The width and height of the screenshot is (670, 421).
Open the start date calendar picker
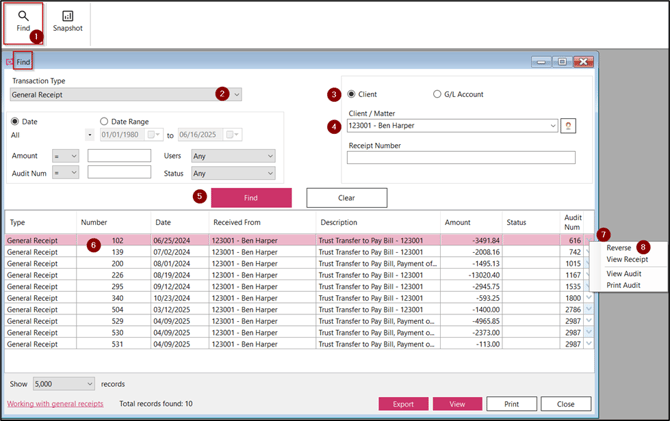(x=152, y=135)
